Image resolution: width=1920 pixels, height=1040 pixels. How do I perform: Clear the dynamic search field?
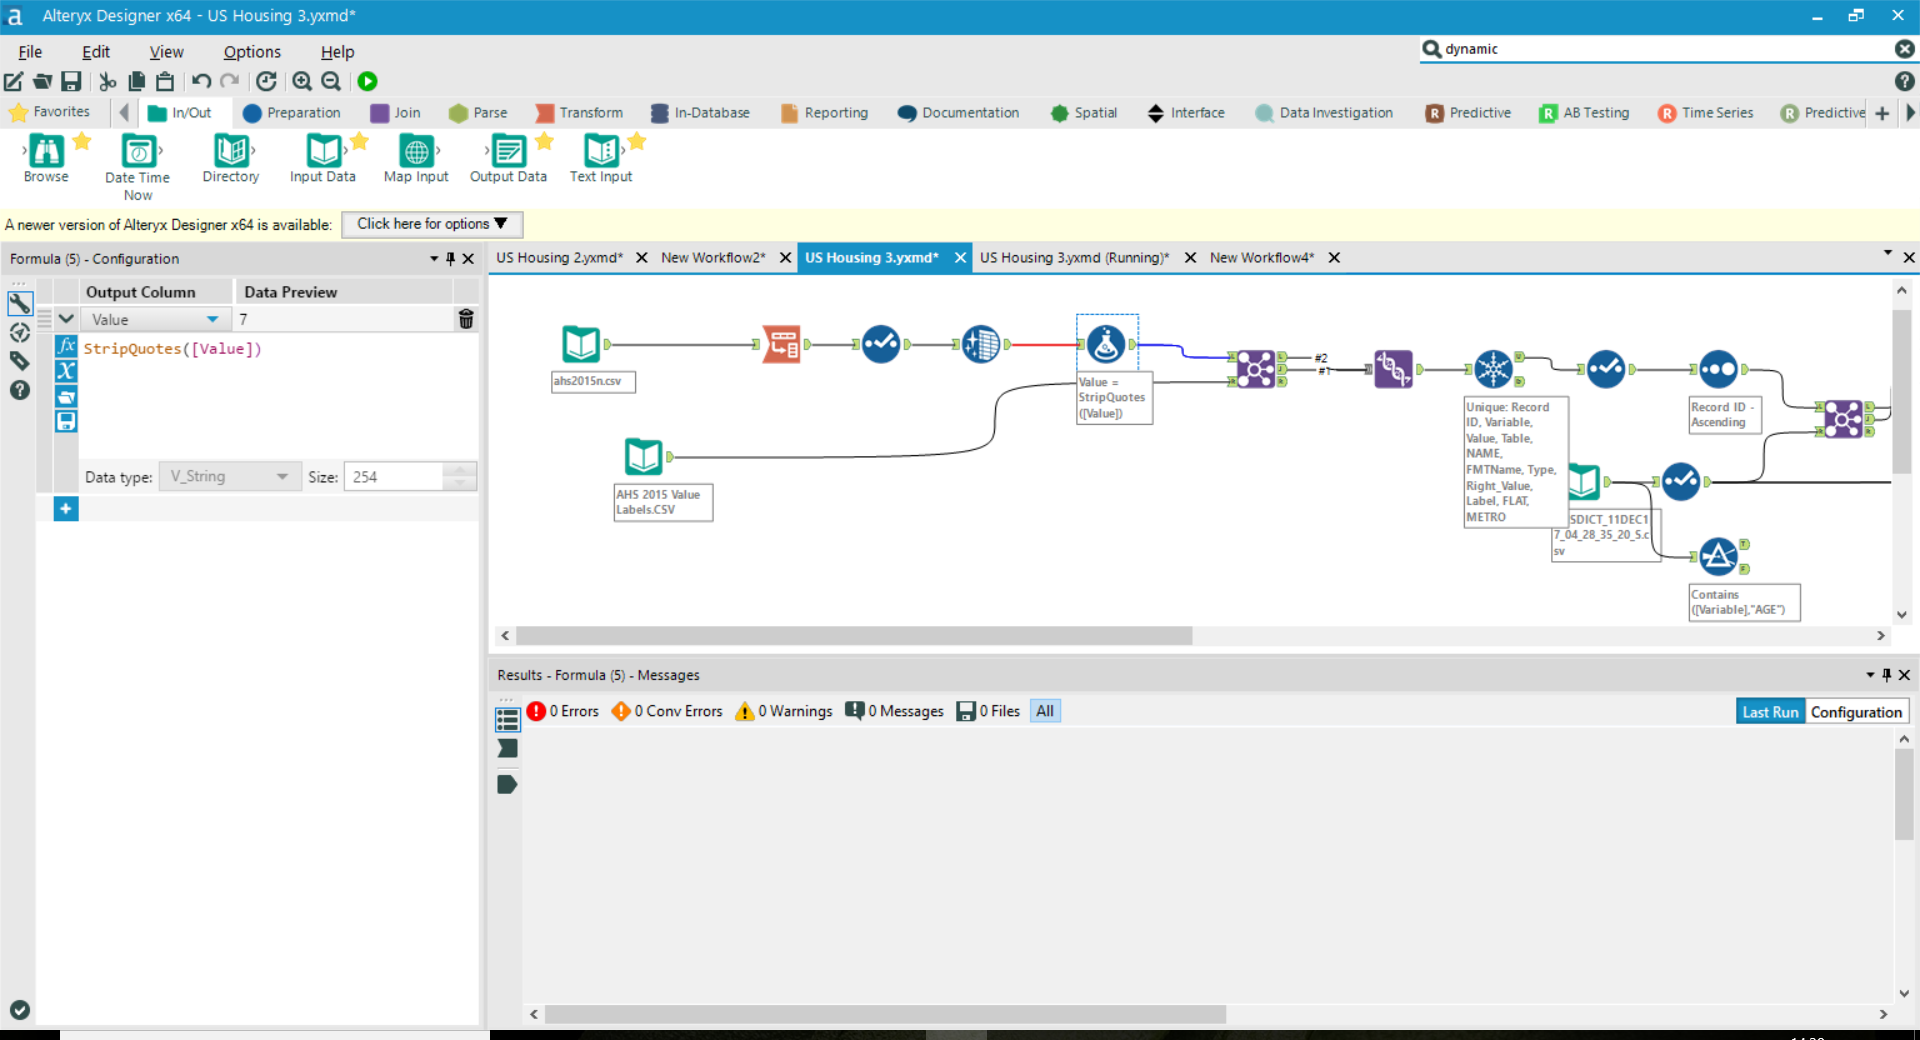1904,49
